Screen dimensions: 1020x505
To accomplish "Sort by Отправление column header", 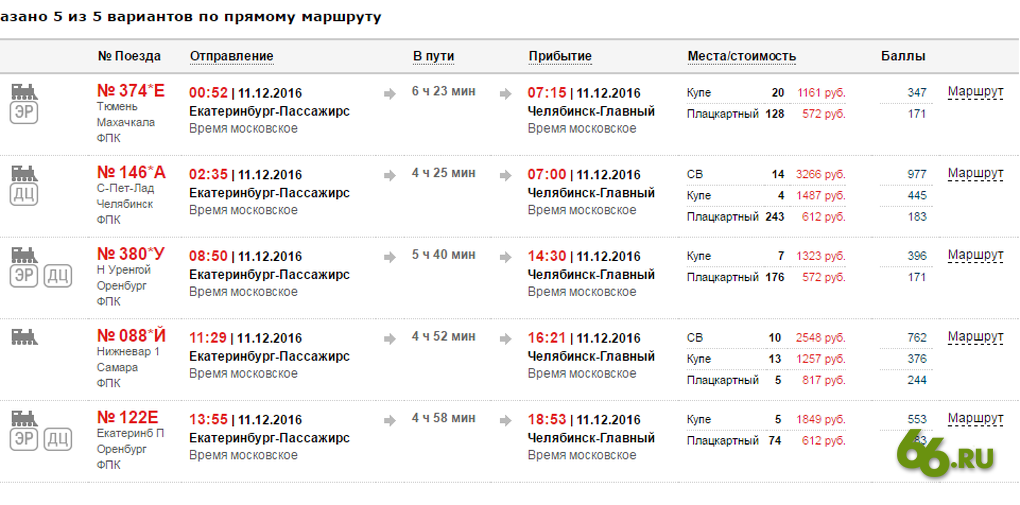I will [232, 57].
